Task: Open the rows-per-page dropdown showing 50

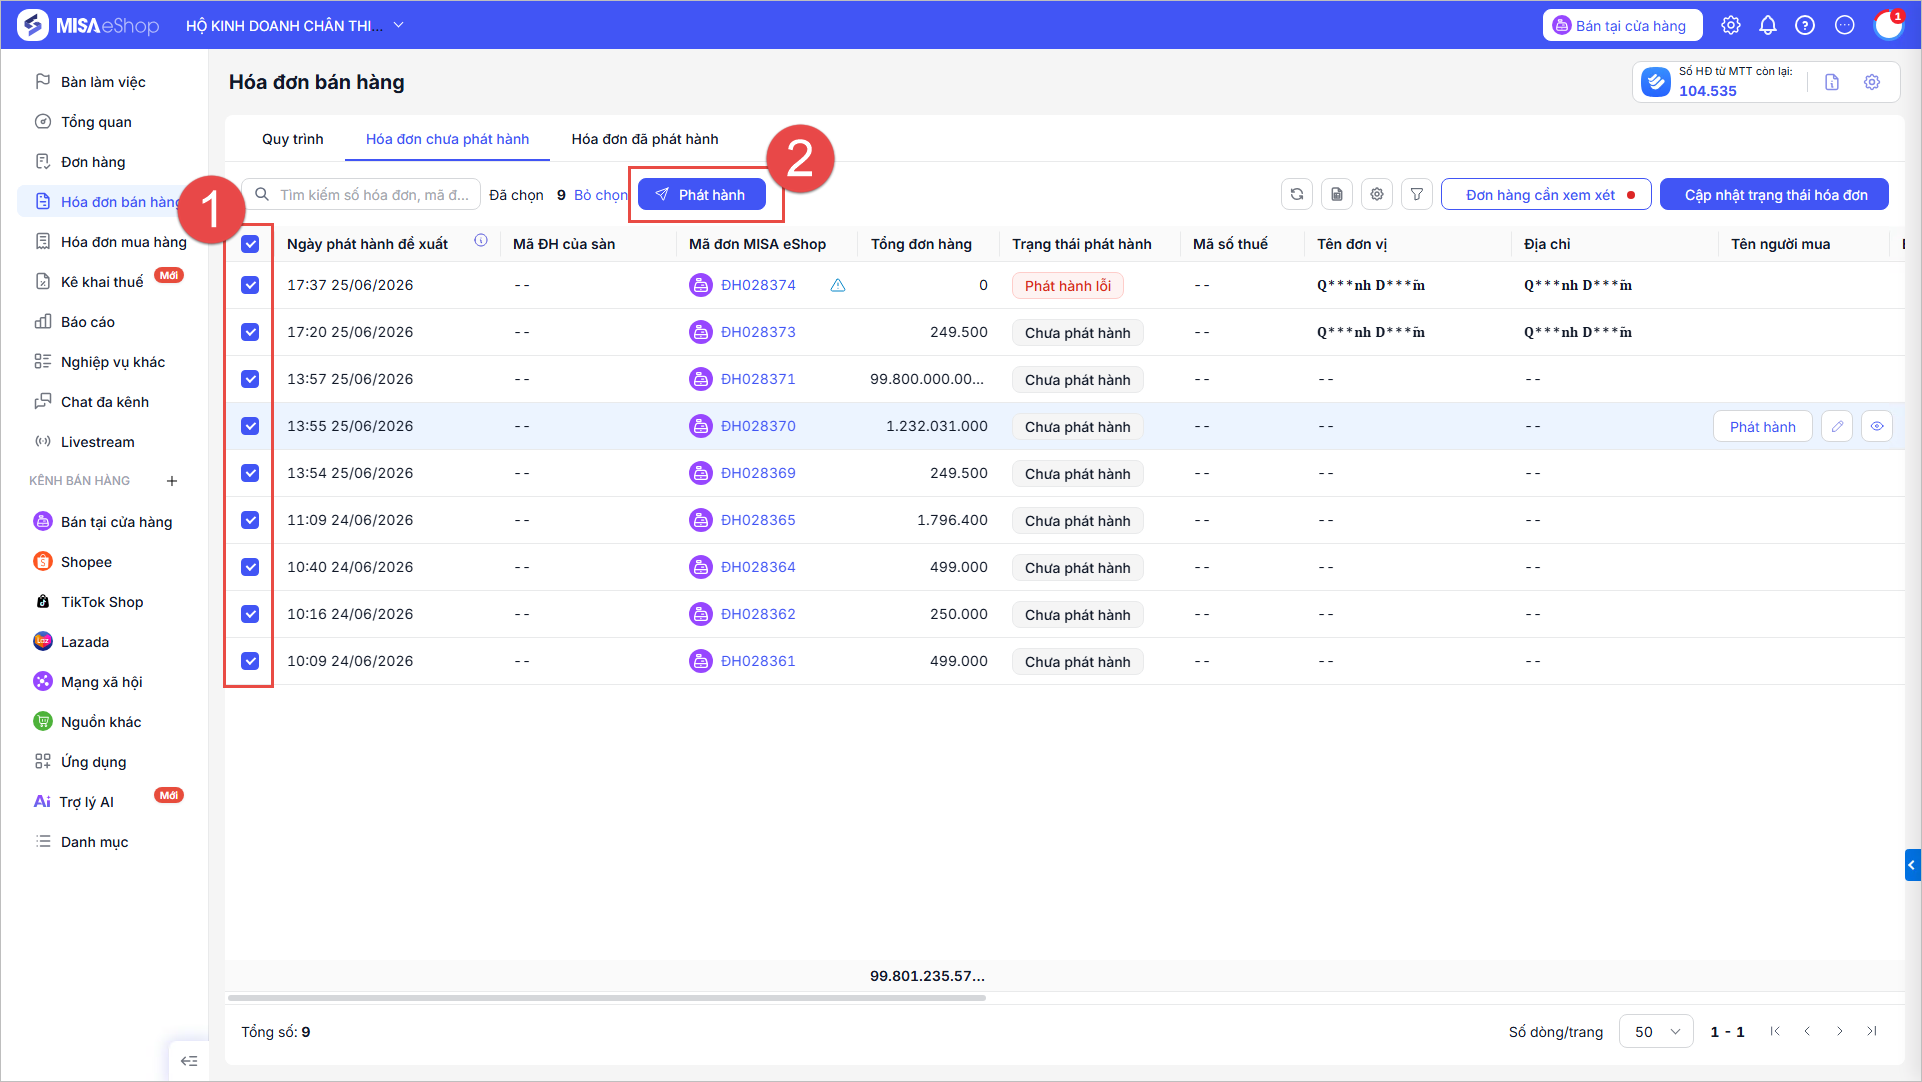Action: (1656, 1031)
